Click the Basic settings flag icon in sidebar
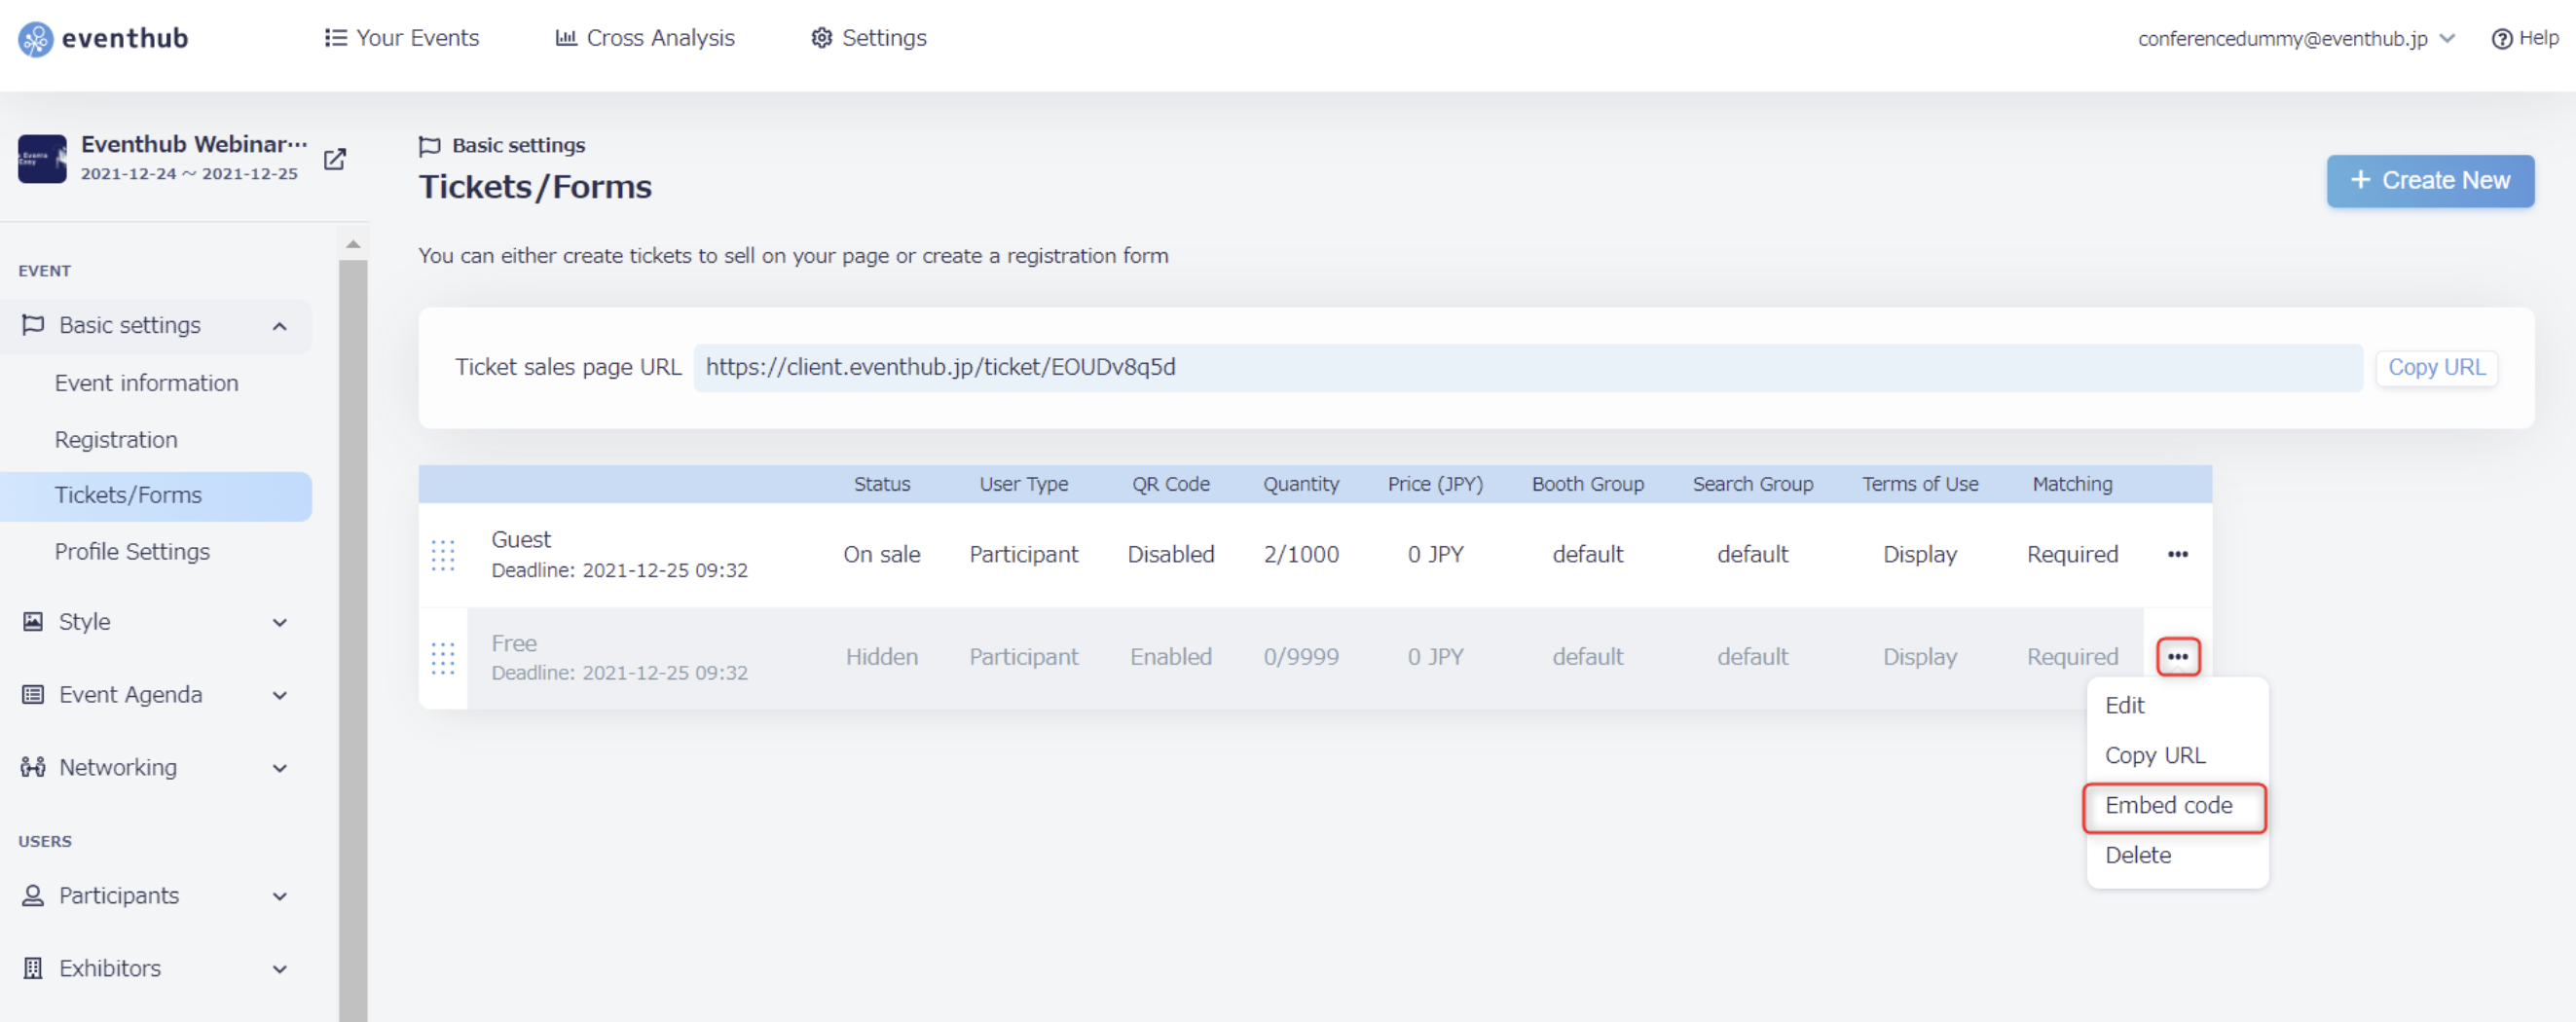This screenshot has height=1022, width=2576. pyautogui.click(x=33, y=325)
